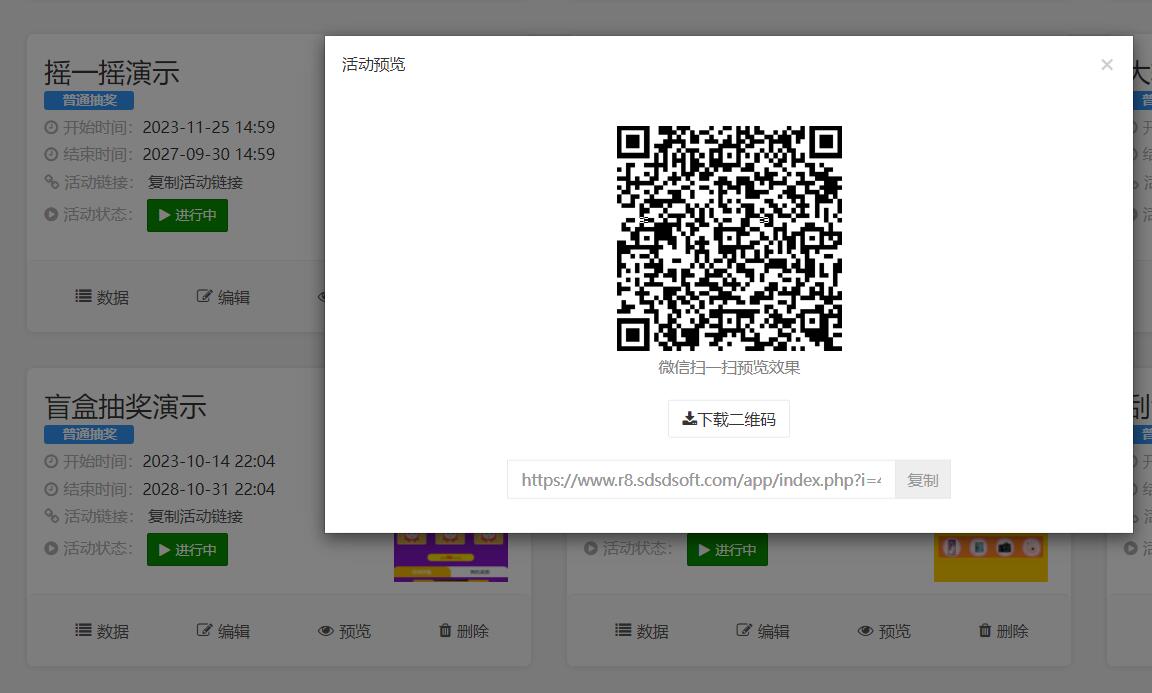The image size is (1152, 693).
Task: Select the end time 2028-10-31 22:04
Action: point(209,489)
